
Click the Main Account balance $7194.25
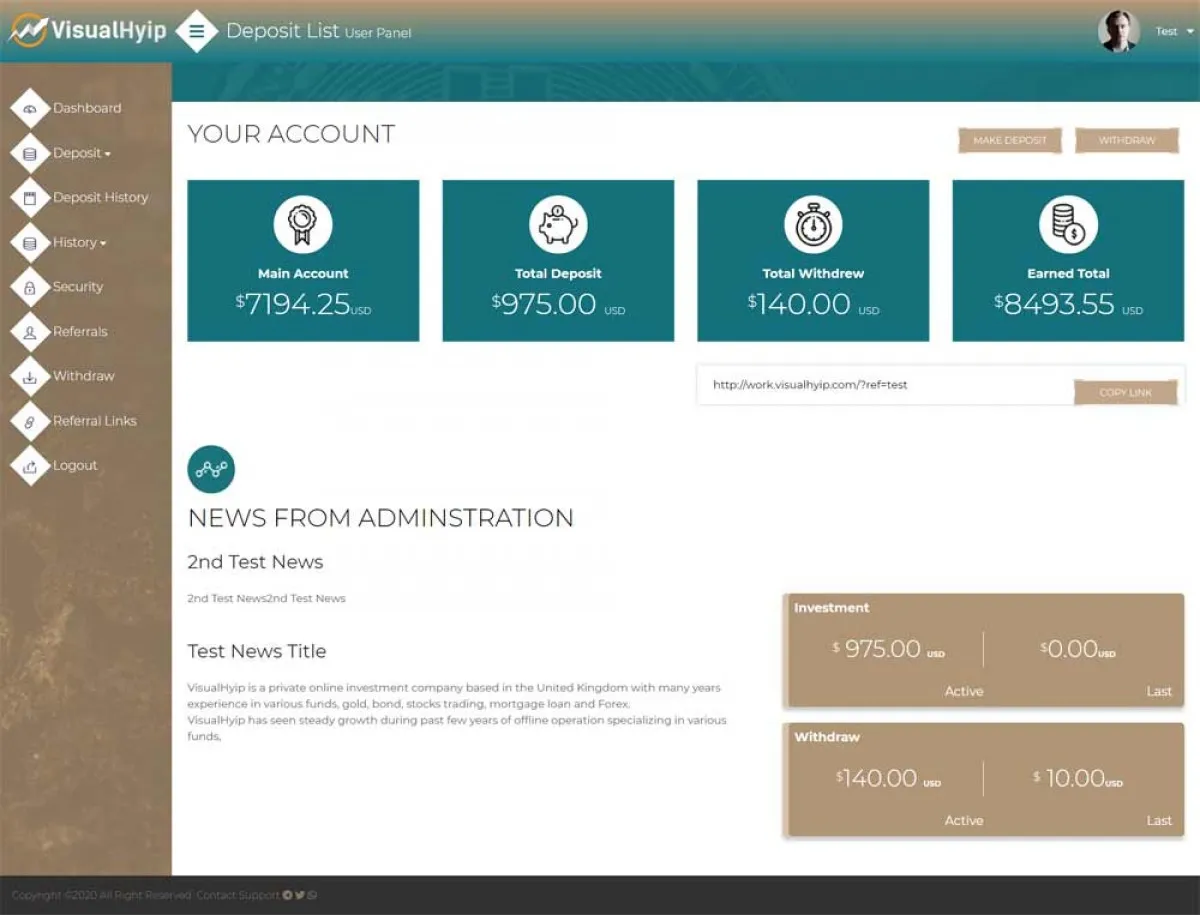pyautogui.click(x=303, y=304)
